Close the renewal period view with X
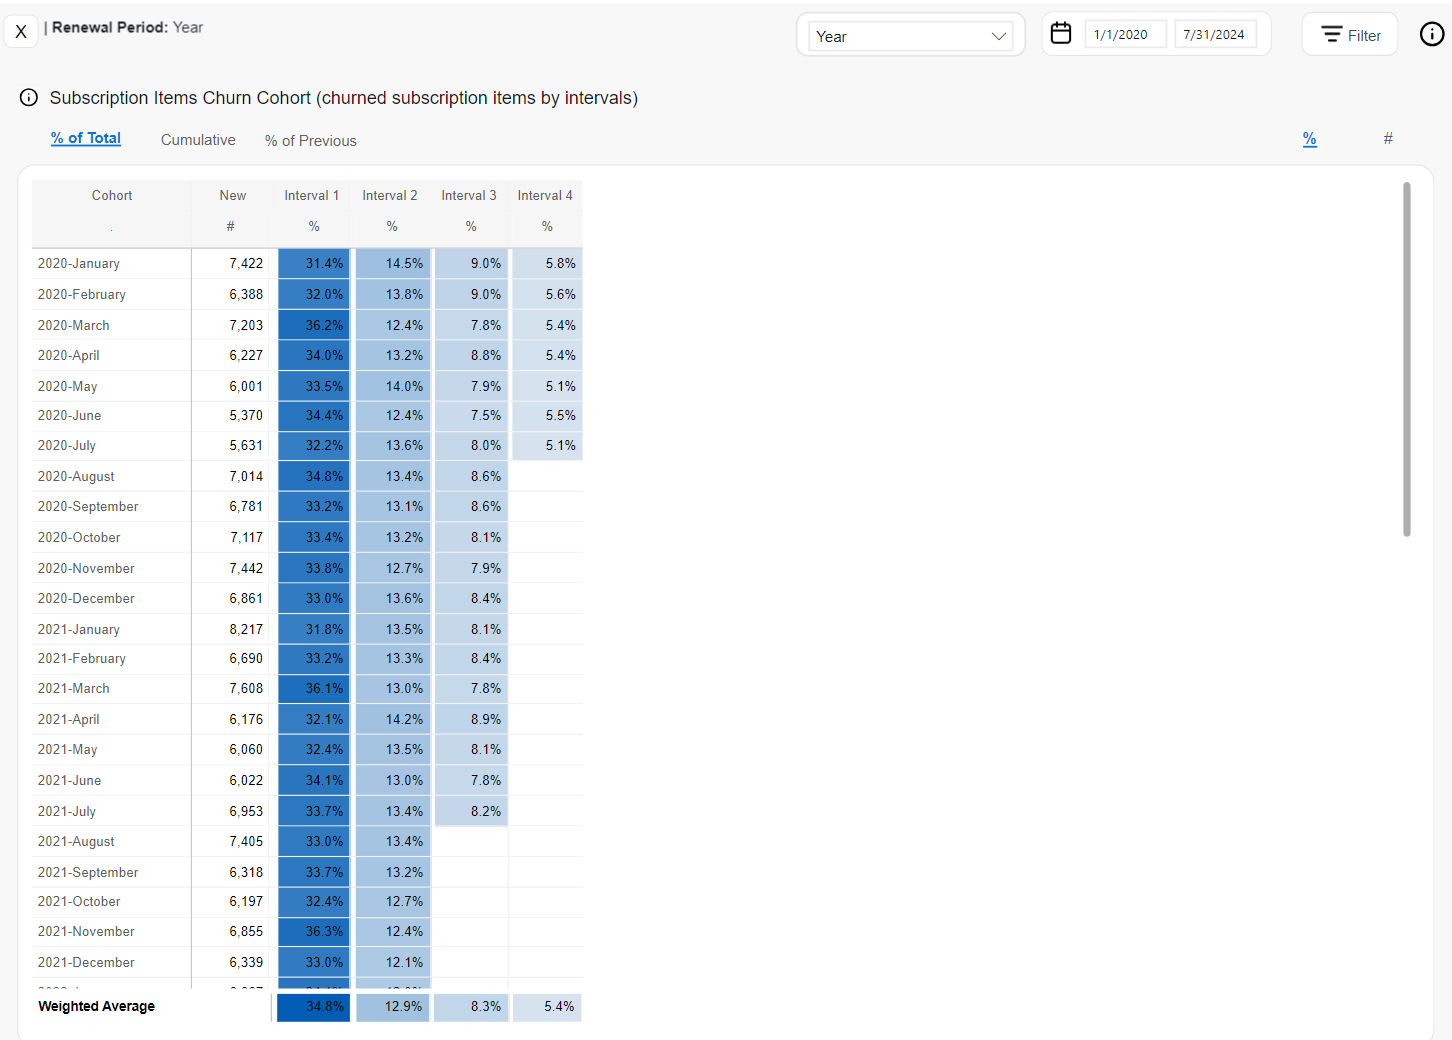 [x=21, y=31]
